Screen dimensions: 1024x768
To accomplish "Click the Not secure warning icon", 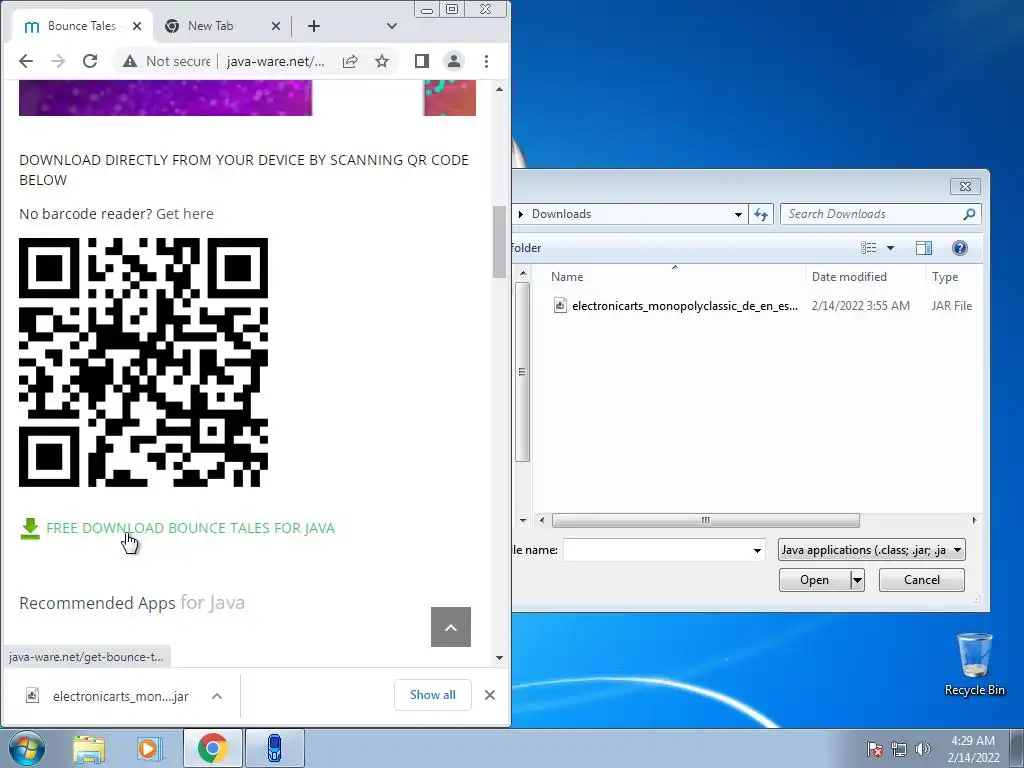I will pyautogui.click(x=130, y=61).
